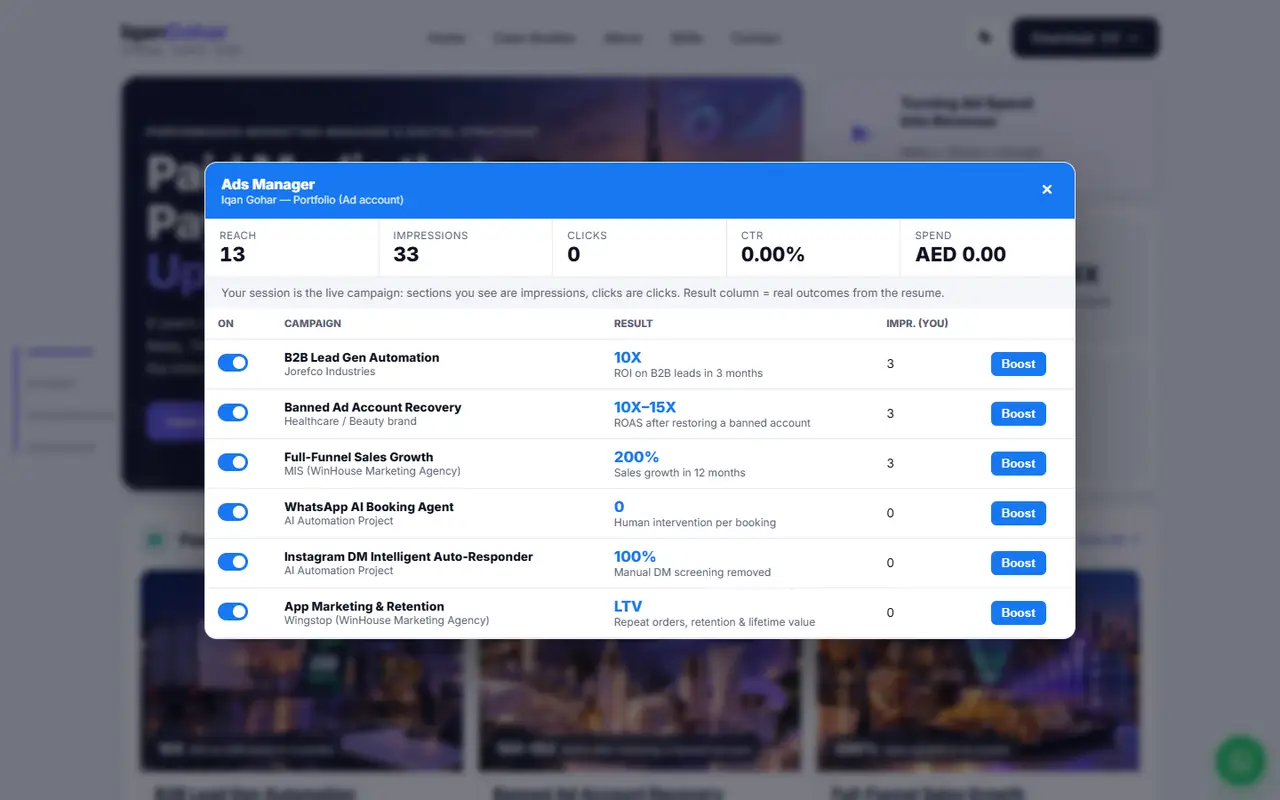The height and width of the screenshot is (800, 1280).
Task: Turn off the WhatsApp AI Booking Agent toggle
Action: coord(233,513)
